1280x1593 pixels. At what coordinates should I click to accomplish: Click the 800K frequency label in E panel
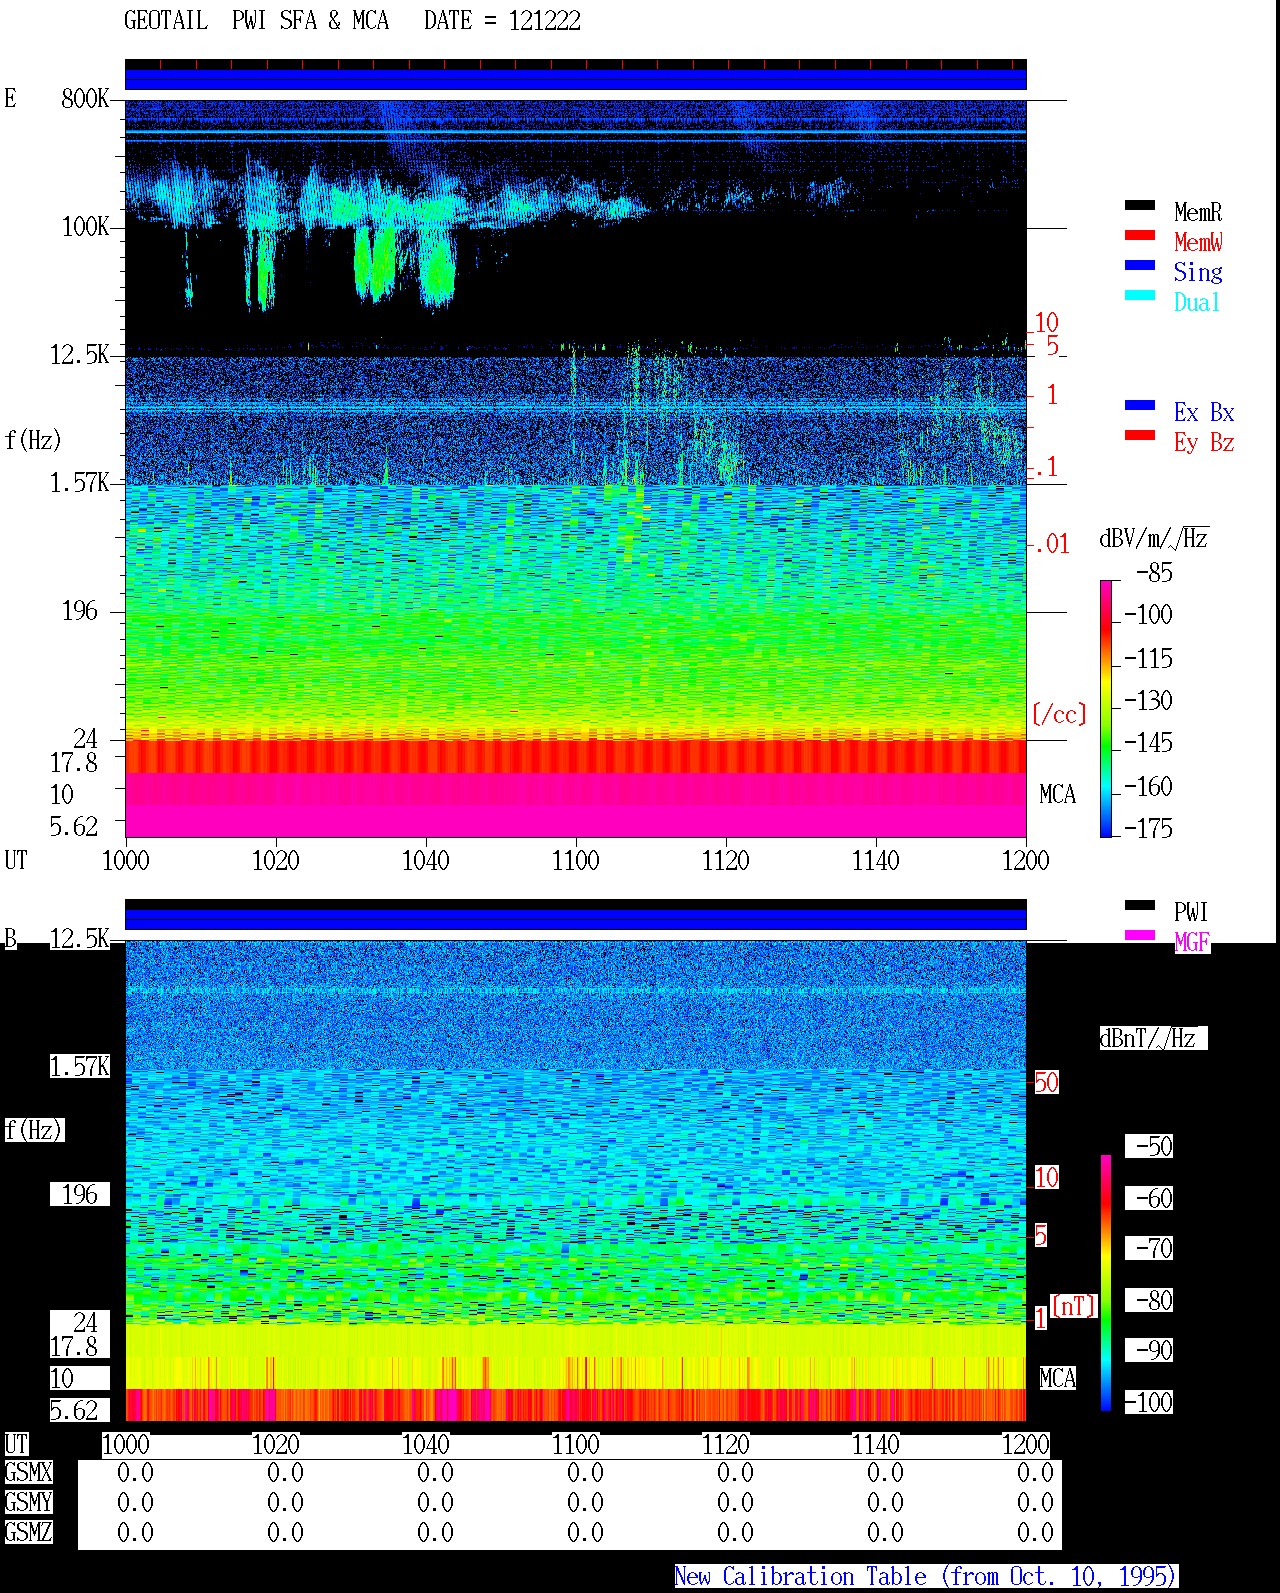click(x=85, y=98)
